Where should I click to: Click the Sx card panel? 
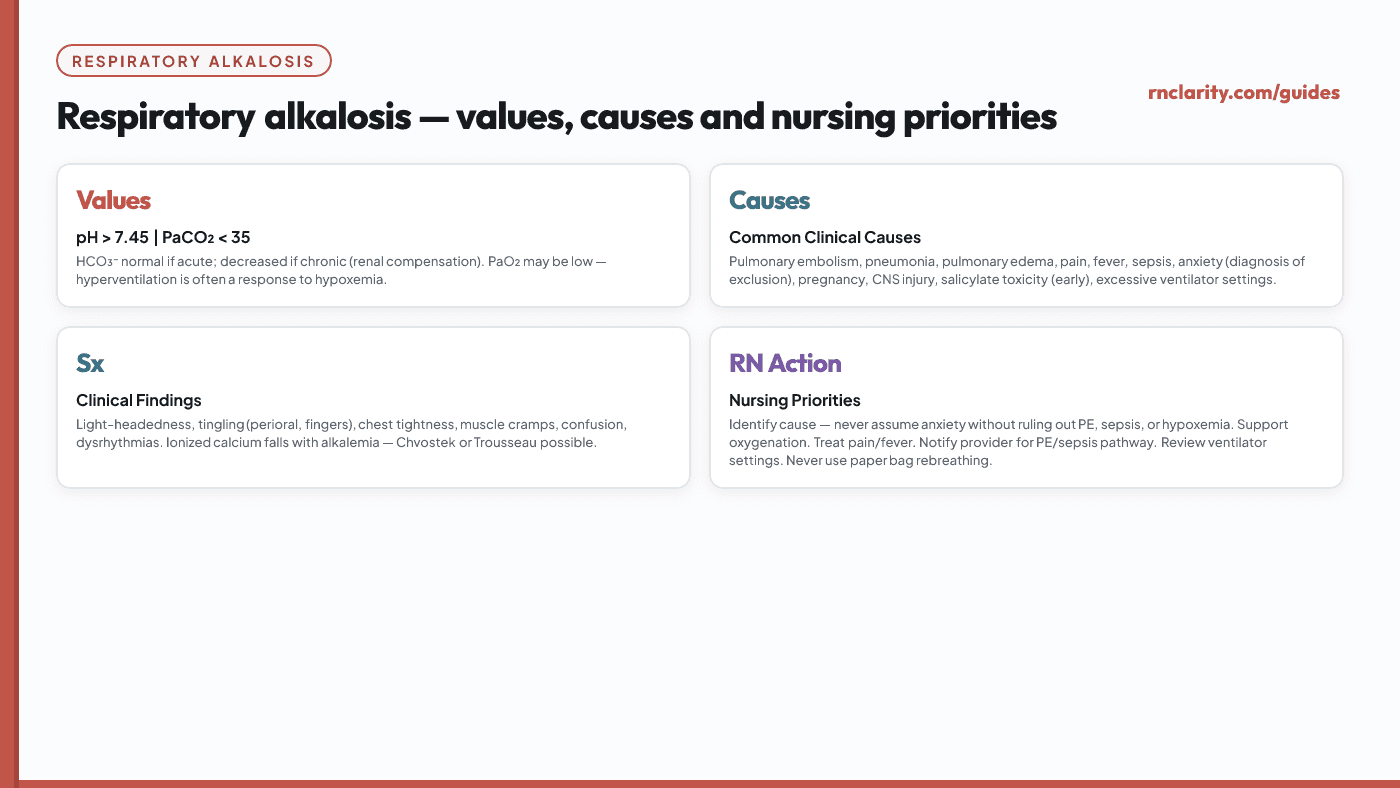click(x=374, y=408)
